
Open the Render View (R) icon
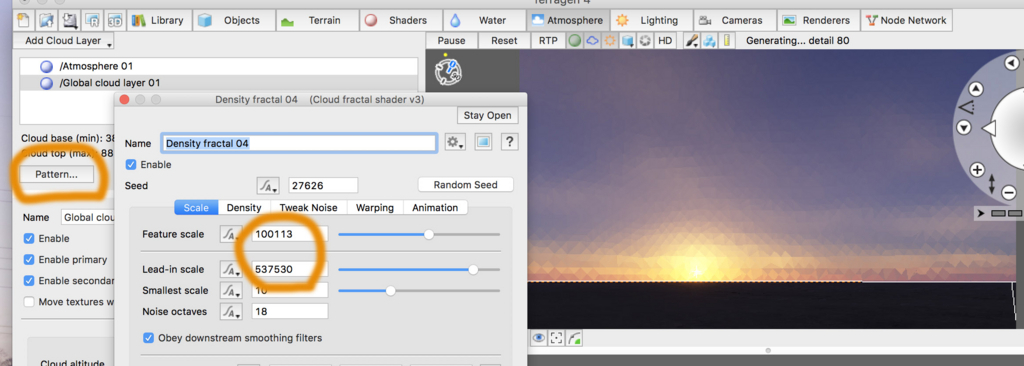(x=93, y=20)
